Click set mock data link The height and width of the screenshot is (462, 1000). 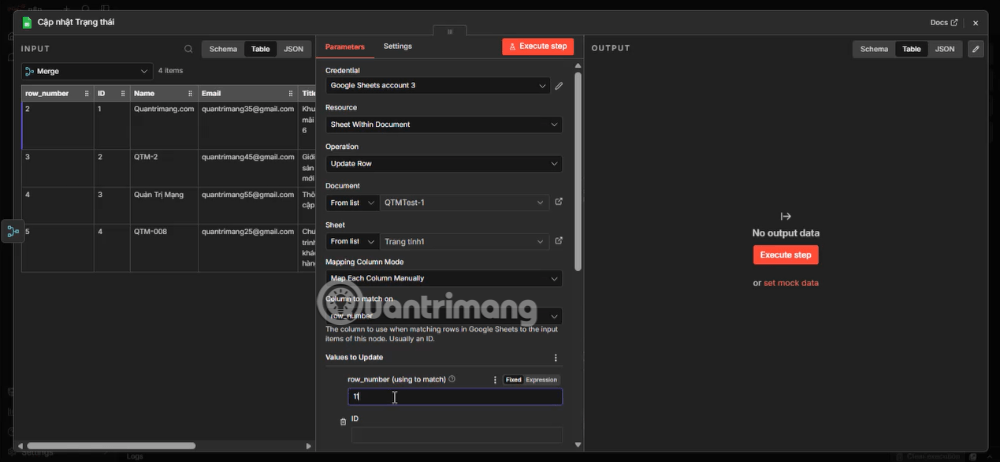[x=791, y=283]
